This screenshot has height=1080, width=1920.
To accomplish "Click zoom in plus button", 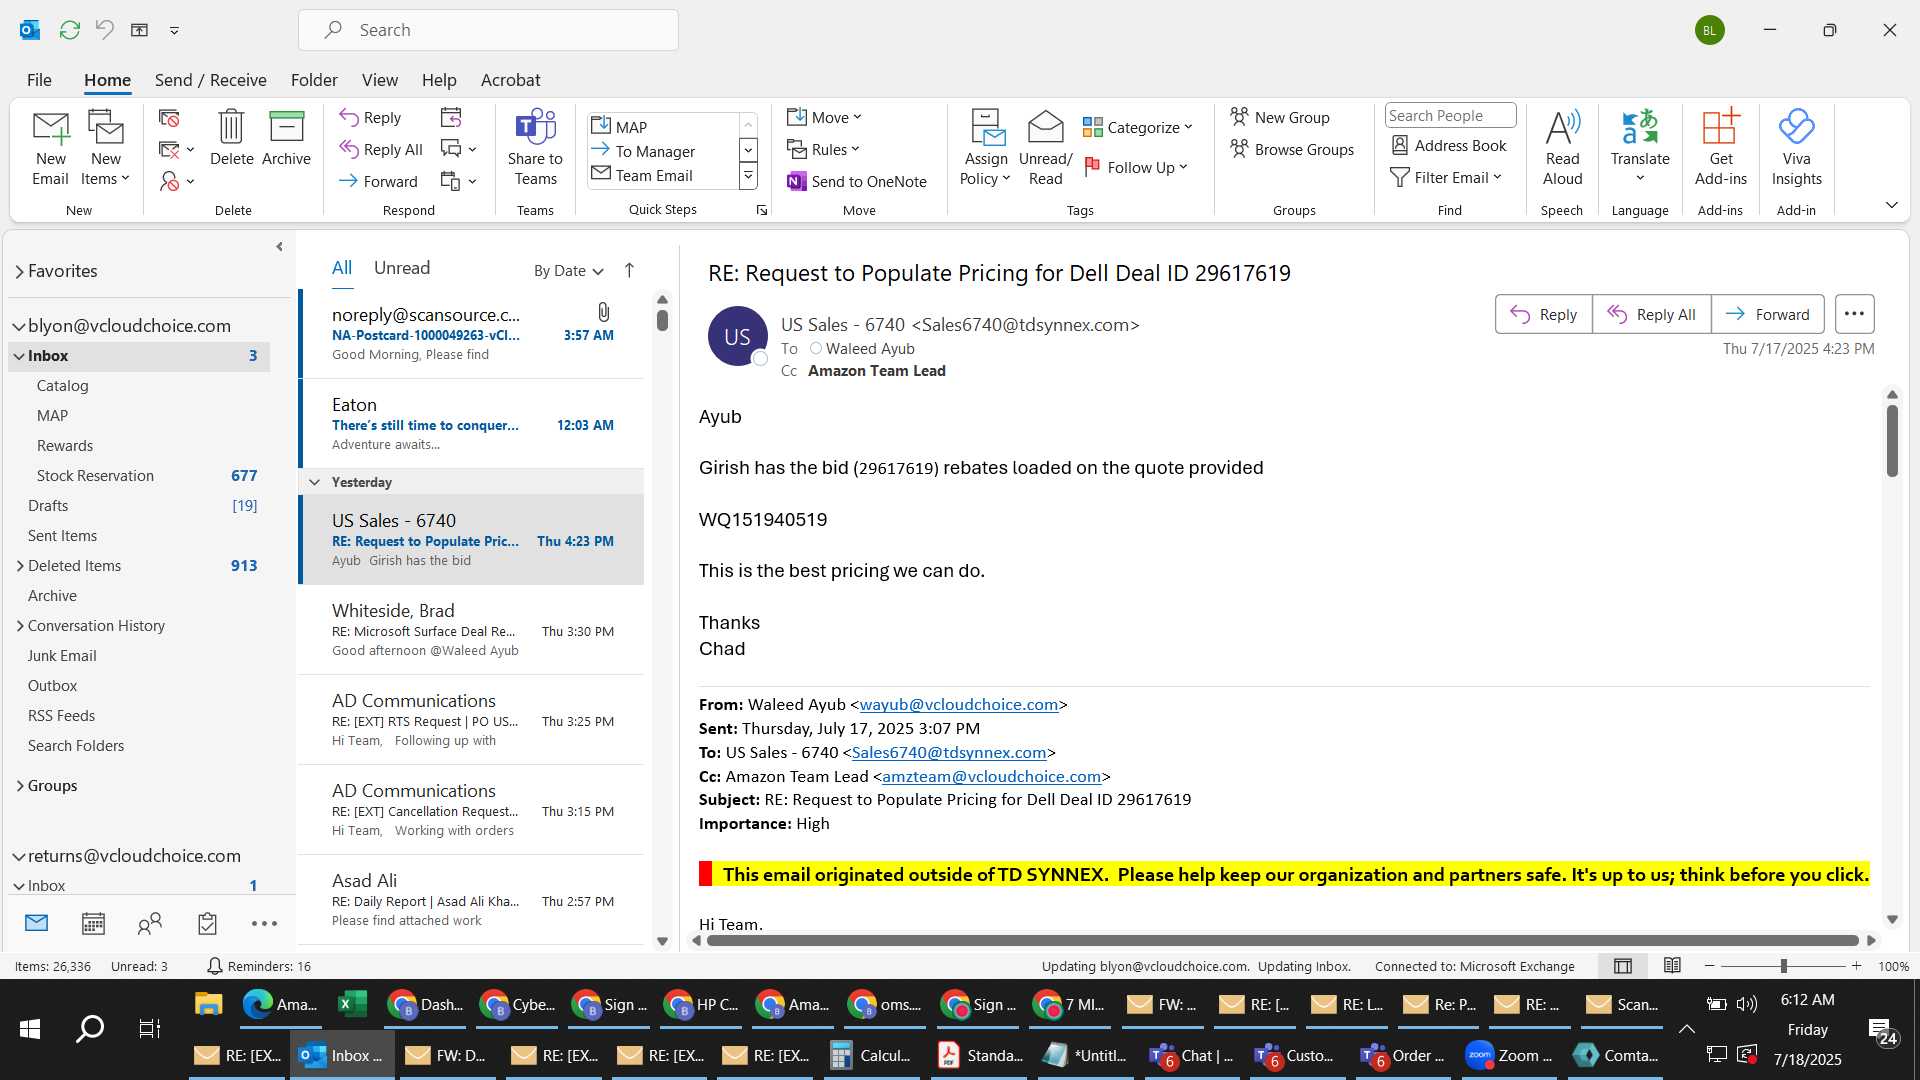I will [1856, 966].
